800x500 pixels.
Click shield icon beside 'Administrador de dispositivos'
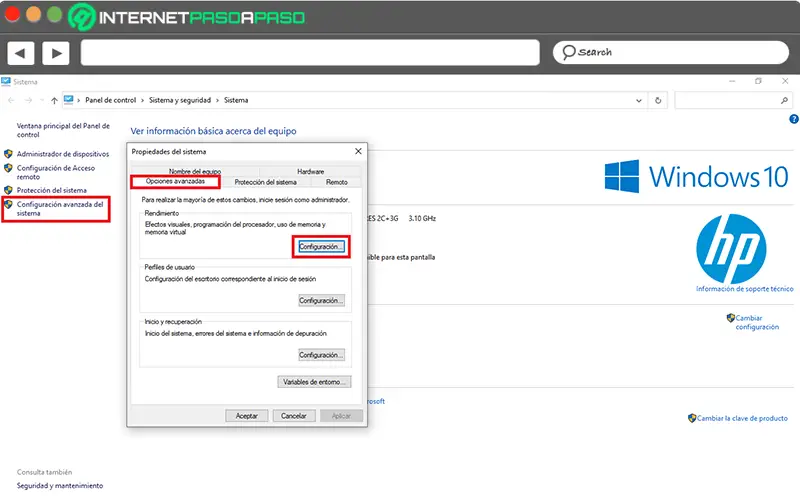coord(8,154)
